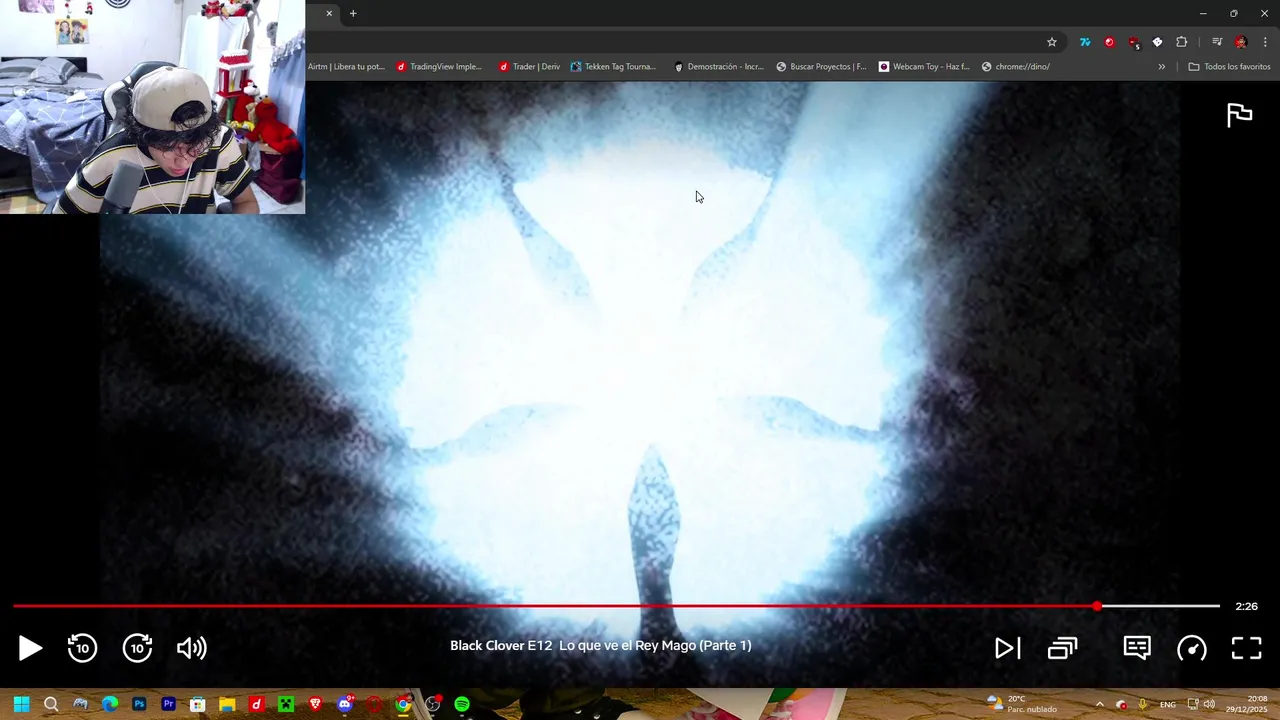Open OBS Studio from taskbar

click(433, 704)
